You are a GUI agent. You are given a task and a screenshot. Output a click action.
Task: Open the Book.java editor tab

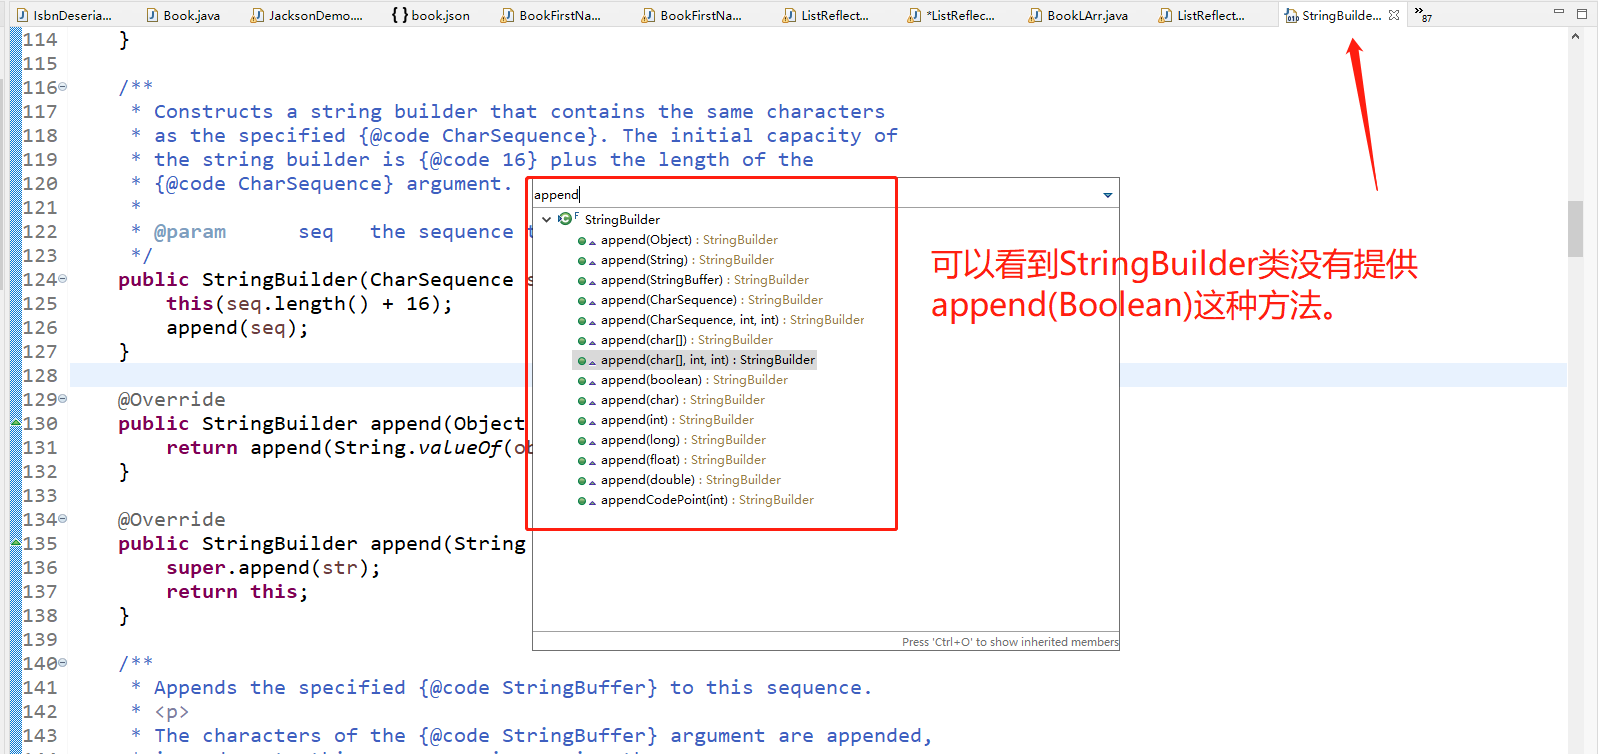(183, 15)
